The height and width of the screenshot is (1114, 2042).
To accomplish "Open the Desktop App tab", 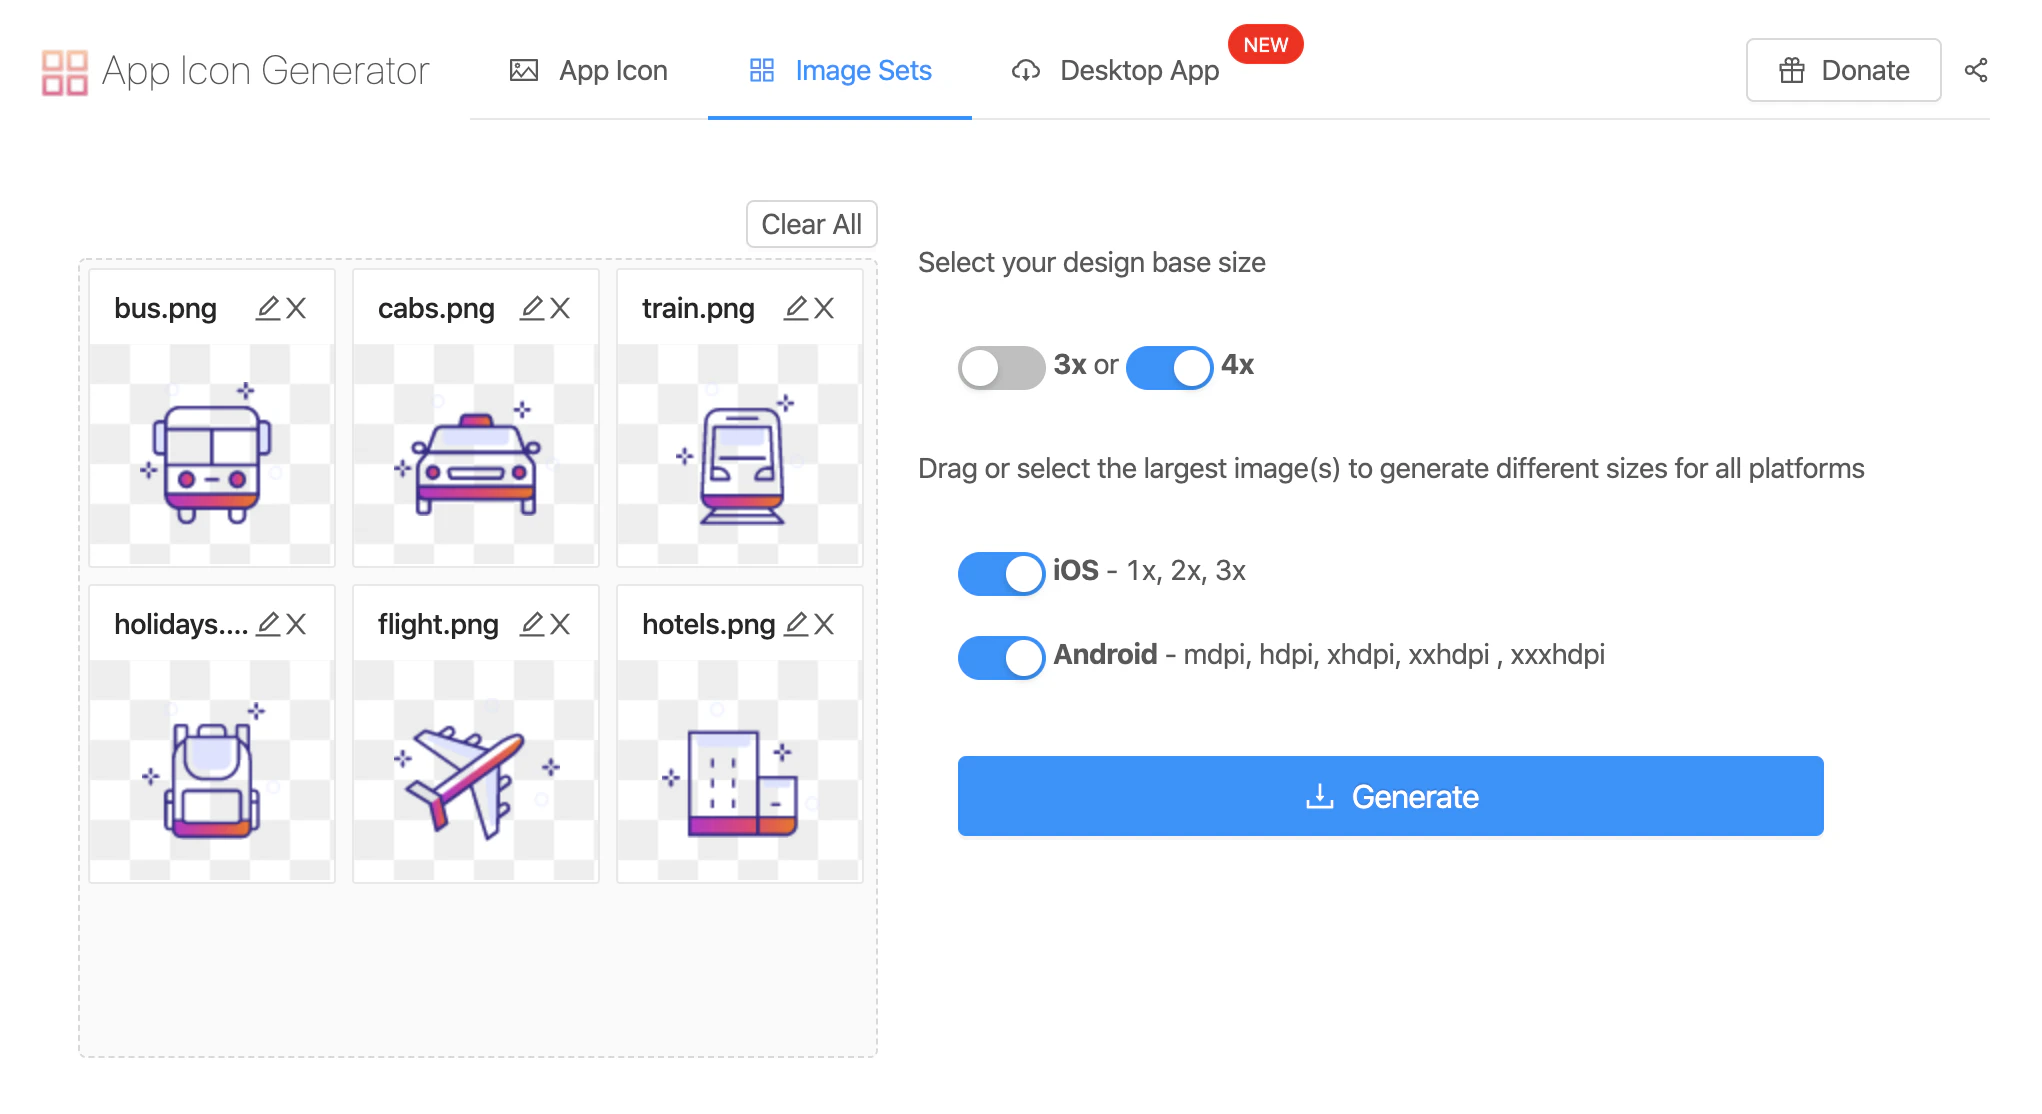I will click(x=1116, y=71).
